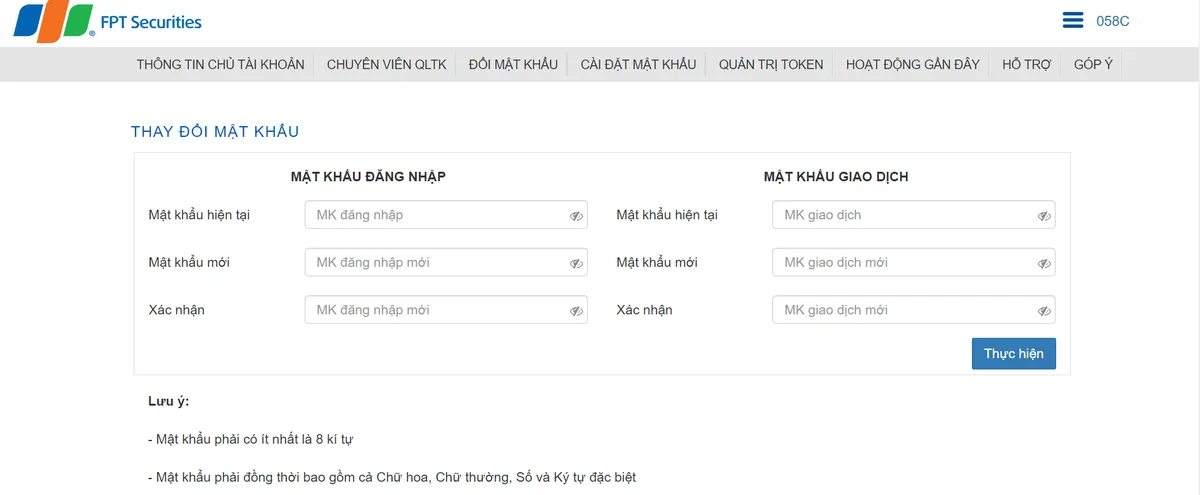
Task: Click account number 058C
Action: [1113, 21]
